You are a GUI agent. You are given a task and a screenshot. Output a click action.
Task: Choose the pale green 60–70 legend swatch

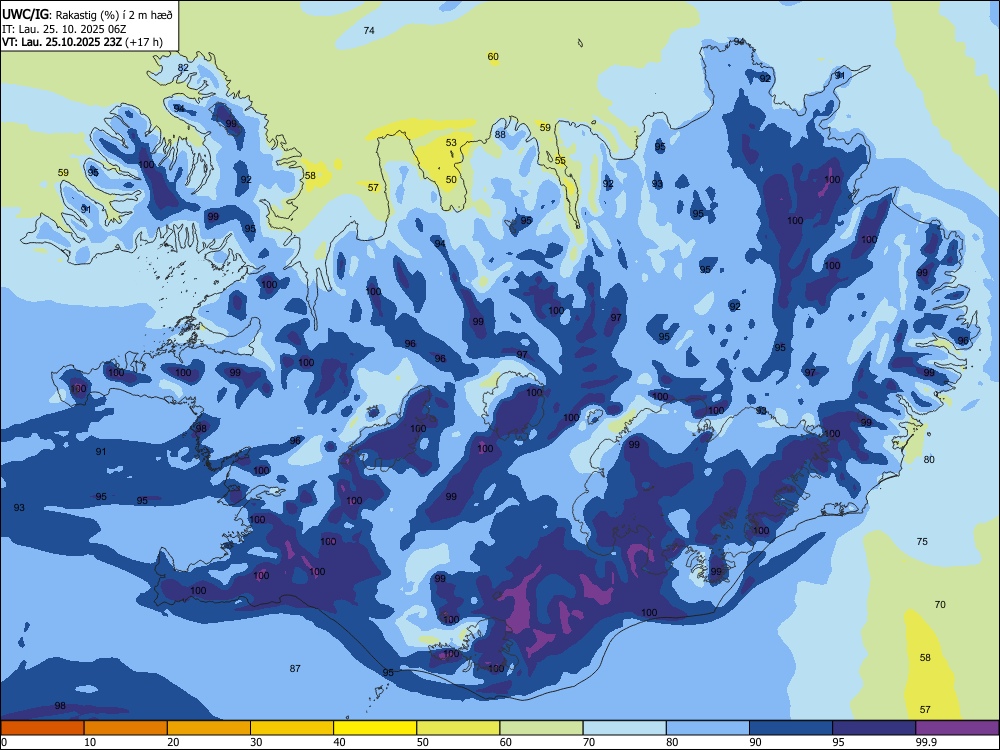pos(541,728)
